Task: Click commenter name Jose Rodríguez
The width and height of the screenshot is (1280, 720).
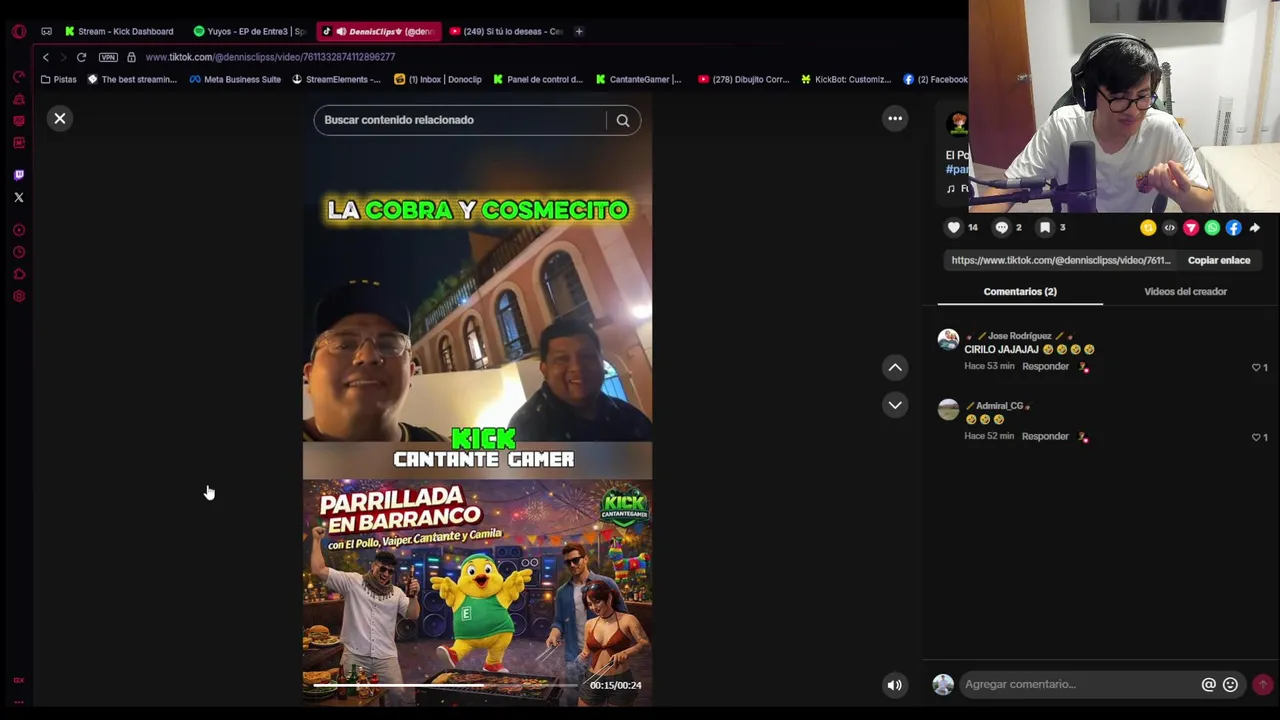Action: [x=1019, y=336]
